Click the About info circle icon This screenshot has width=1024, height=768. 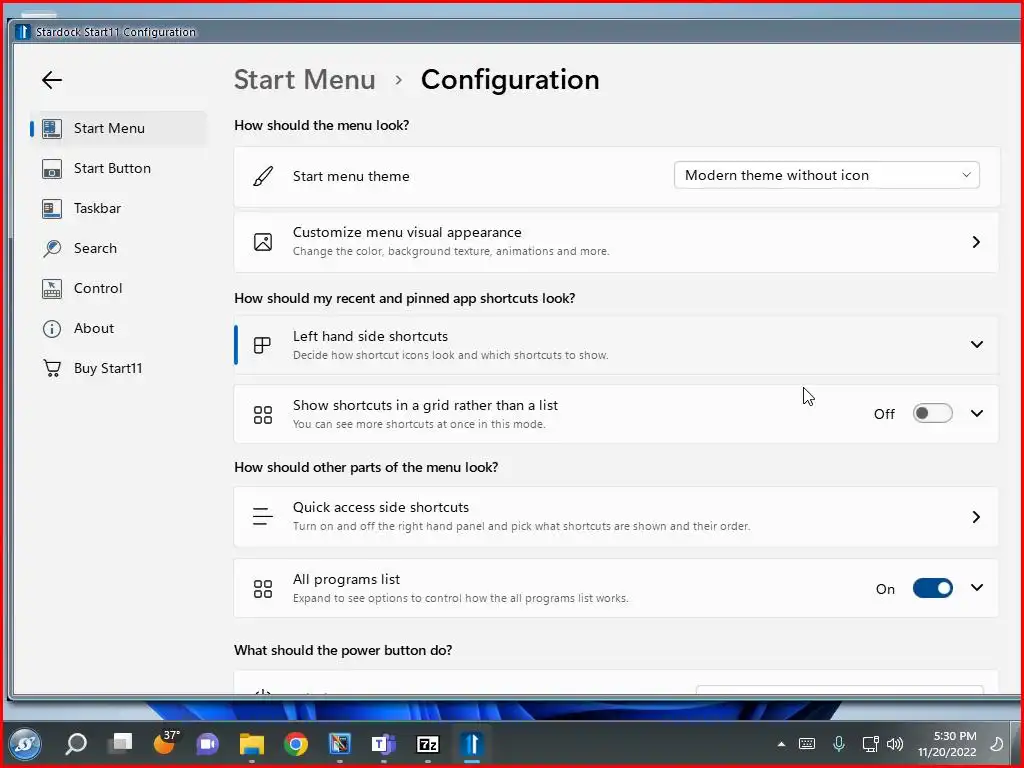pyautogui.click(x=52, y=328)
